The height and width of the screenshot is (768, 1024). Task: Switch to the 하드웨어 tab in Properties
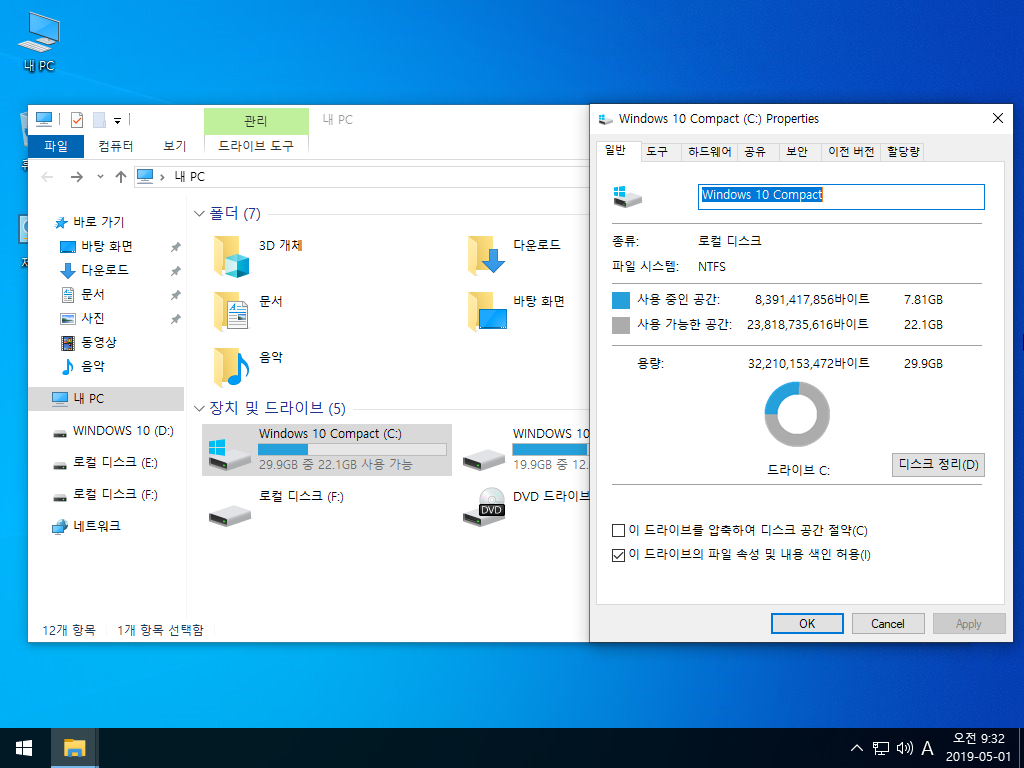point(709,152)
